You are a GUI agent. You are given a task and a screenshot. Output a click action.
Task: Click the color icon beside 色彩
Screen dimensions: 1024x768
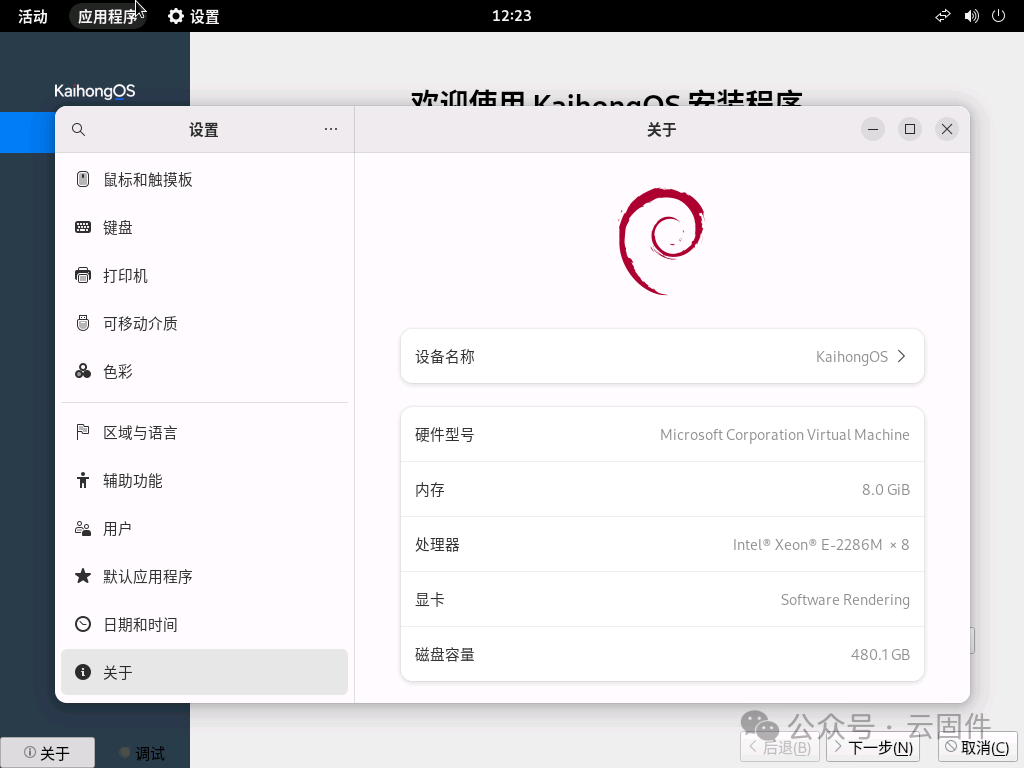point(83,371)
